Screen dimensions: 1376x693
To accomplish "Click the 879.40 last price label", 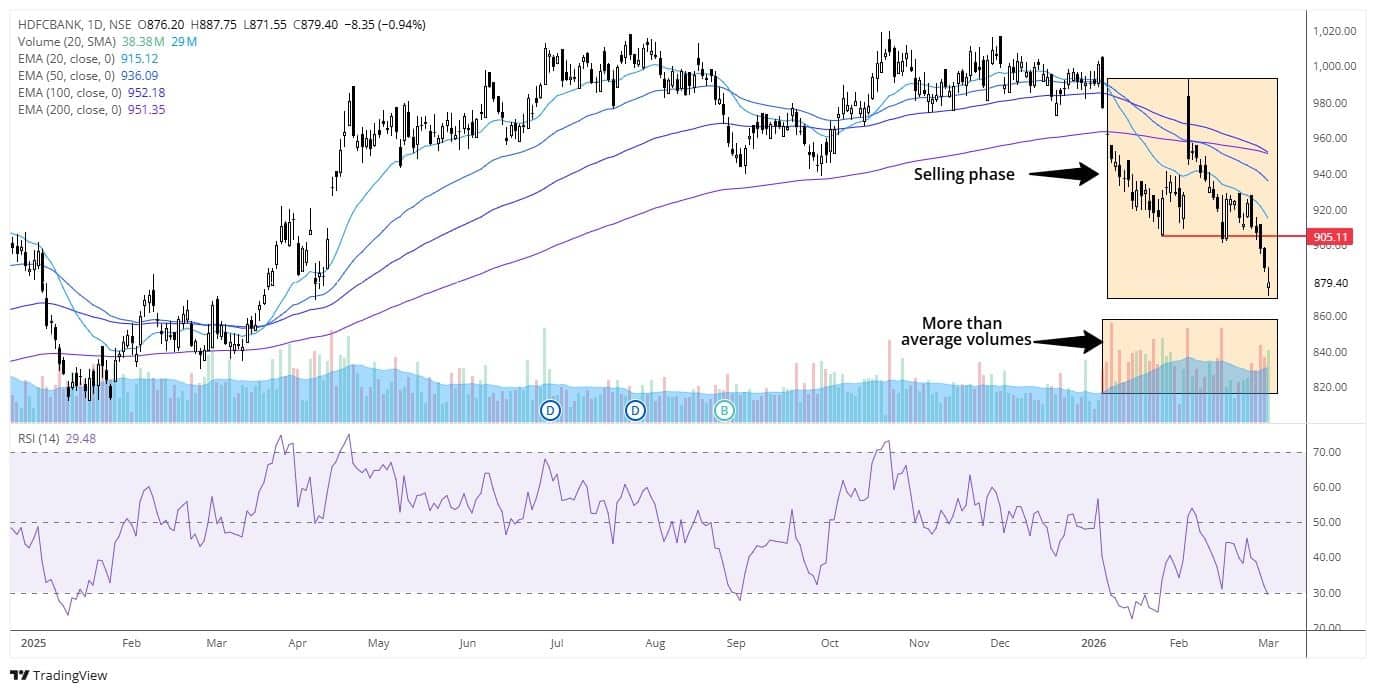I will pyautogui.click(x=1331, y=283).
